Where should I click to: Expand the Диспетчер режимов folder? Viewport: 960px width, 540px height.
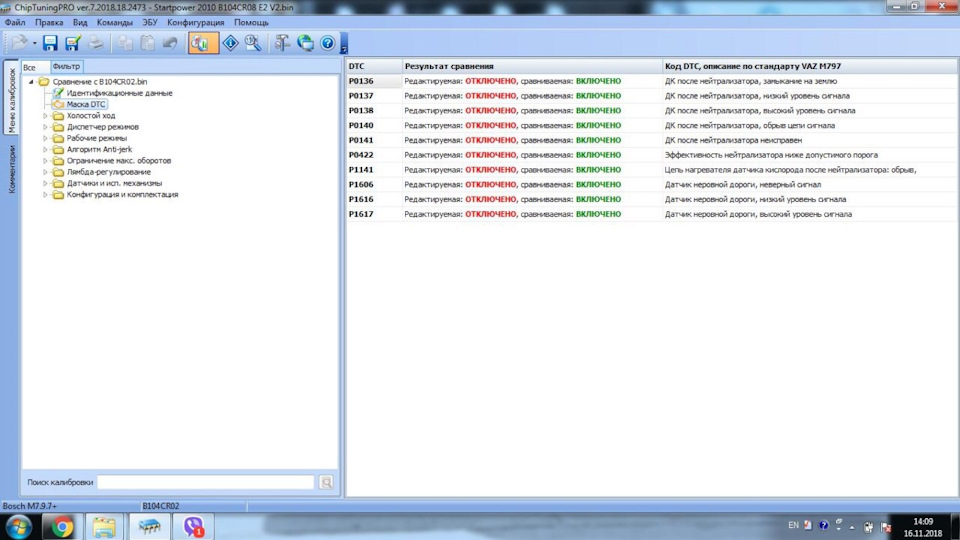[45, 127]
